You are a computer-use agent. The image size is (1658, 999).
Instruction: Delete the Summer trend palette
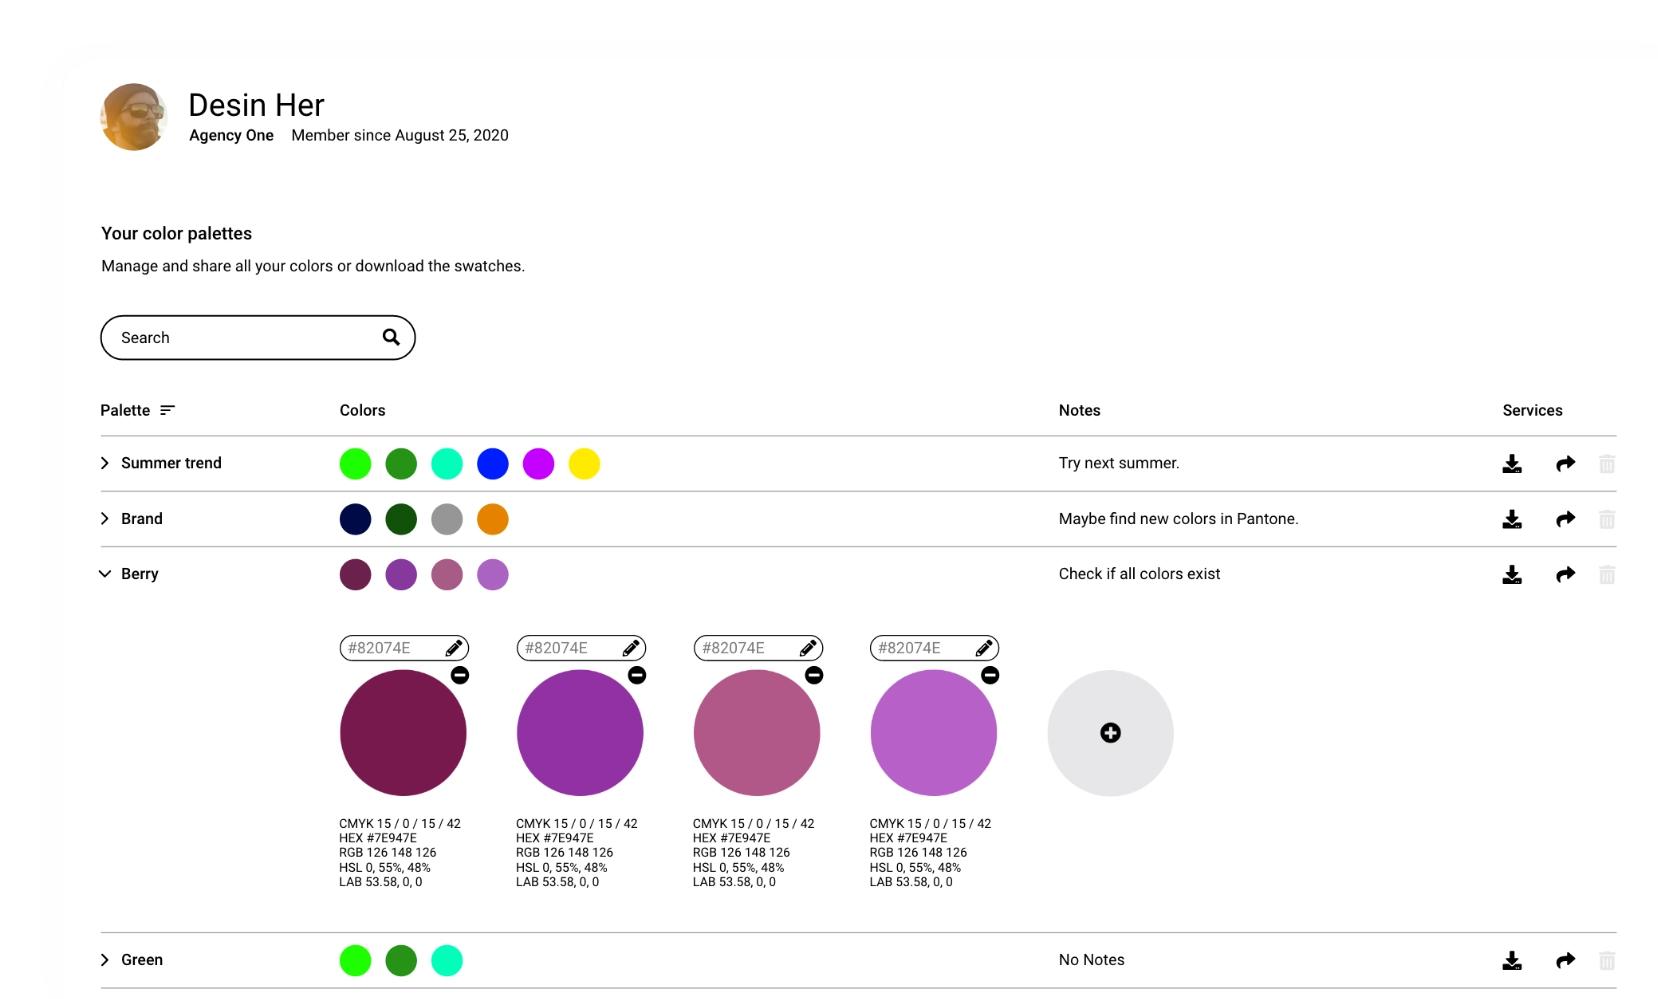pyautogui.click(x=1608, y=463)
